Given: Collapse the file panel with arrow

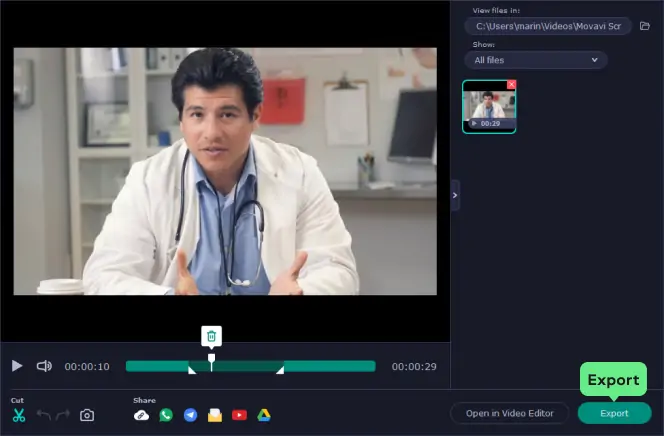Looking at the screenshot, I should [x=455, y=195].
